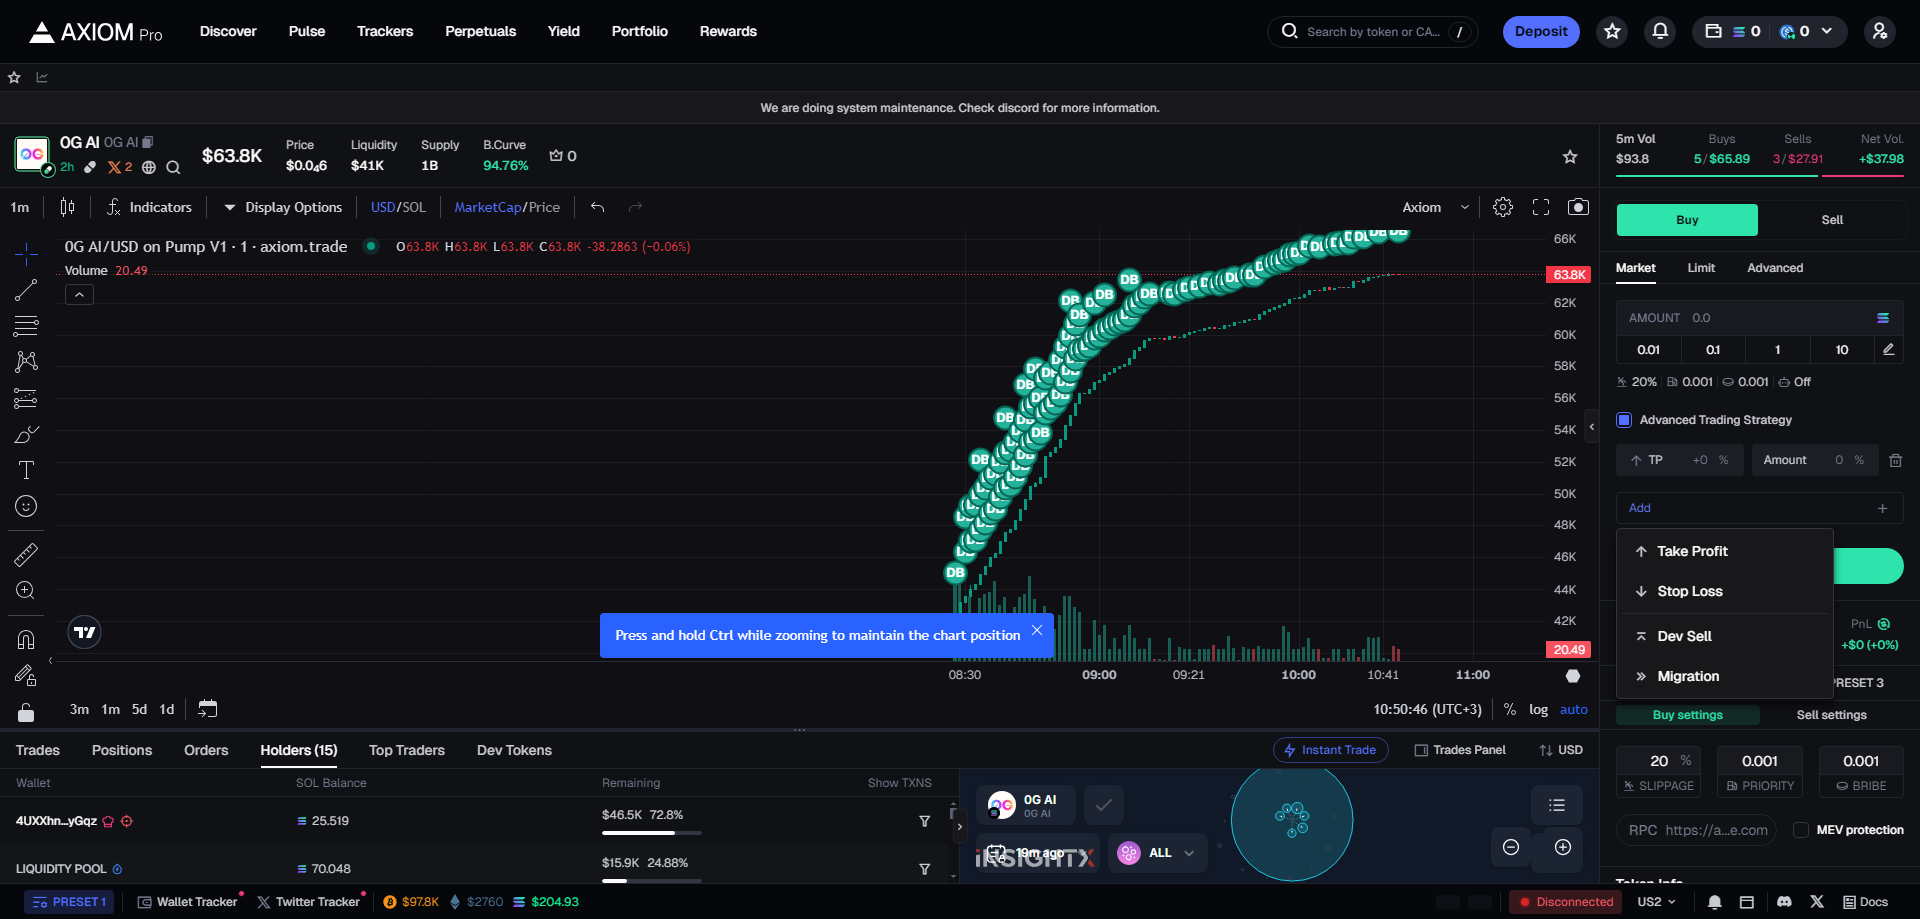Switch to the Limit order tab
Image resolution: width=1920 pixels, height=919 pixels.
[x=1701, y=268]
